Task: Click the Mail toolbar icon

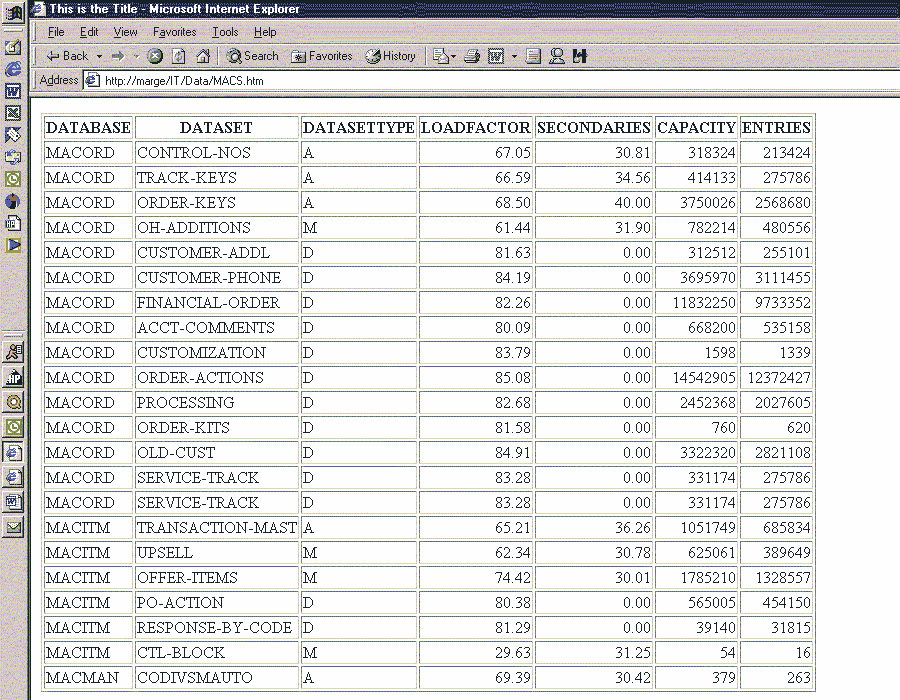Action: click(x=440, y=56)
